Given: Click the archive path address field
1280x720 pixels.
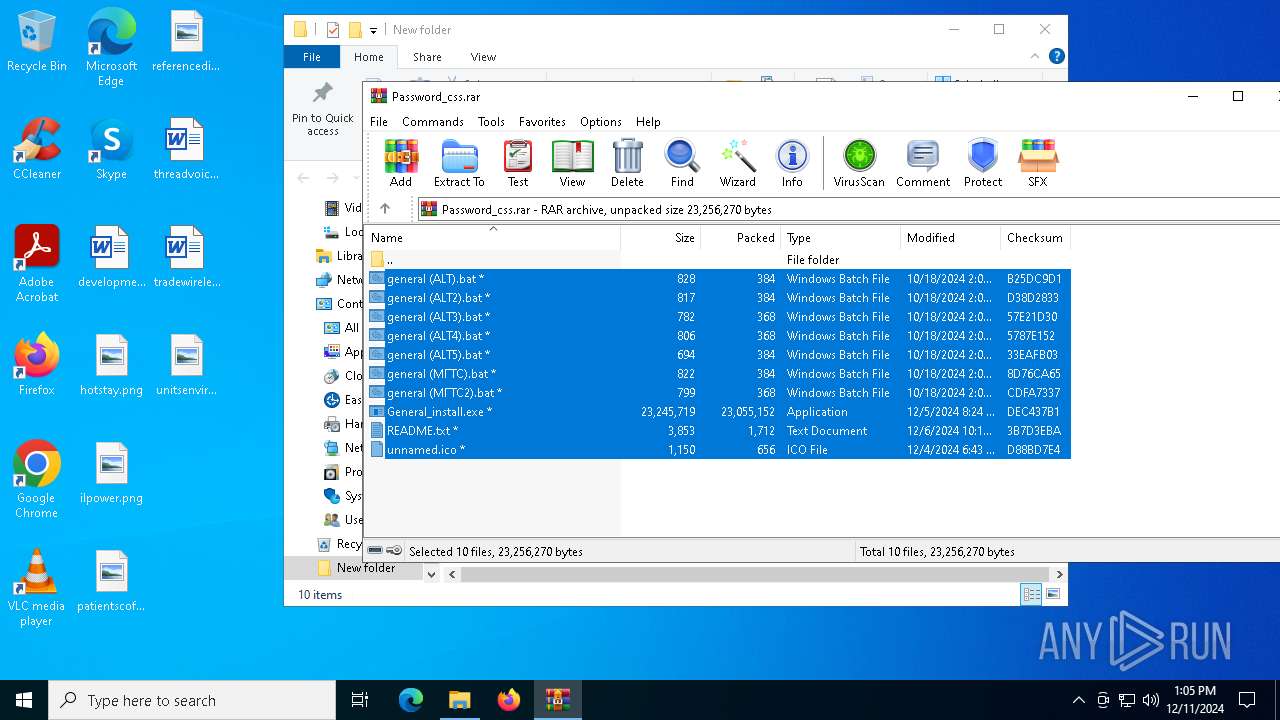Looking at the screenshot, I should [849, 209].
